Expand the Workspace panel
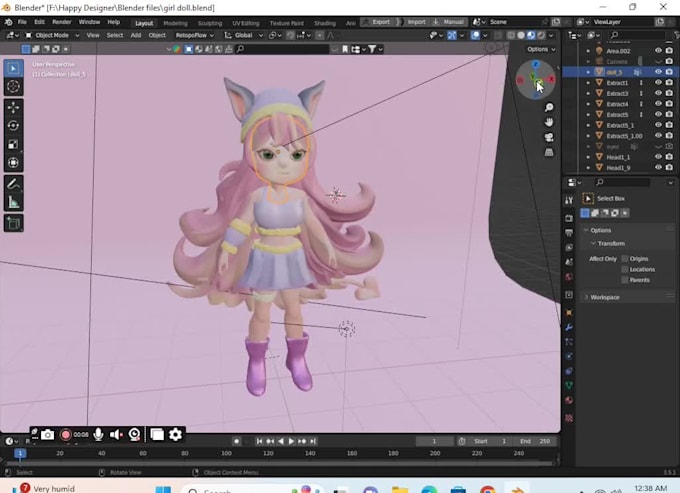Viewport: 680px width, 493px height. pos(604,297)
